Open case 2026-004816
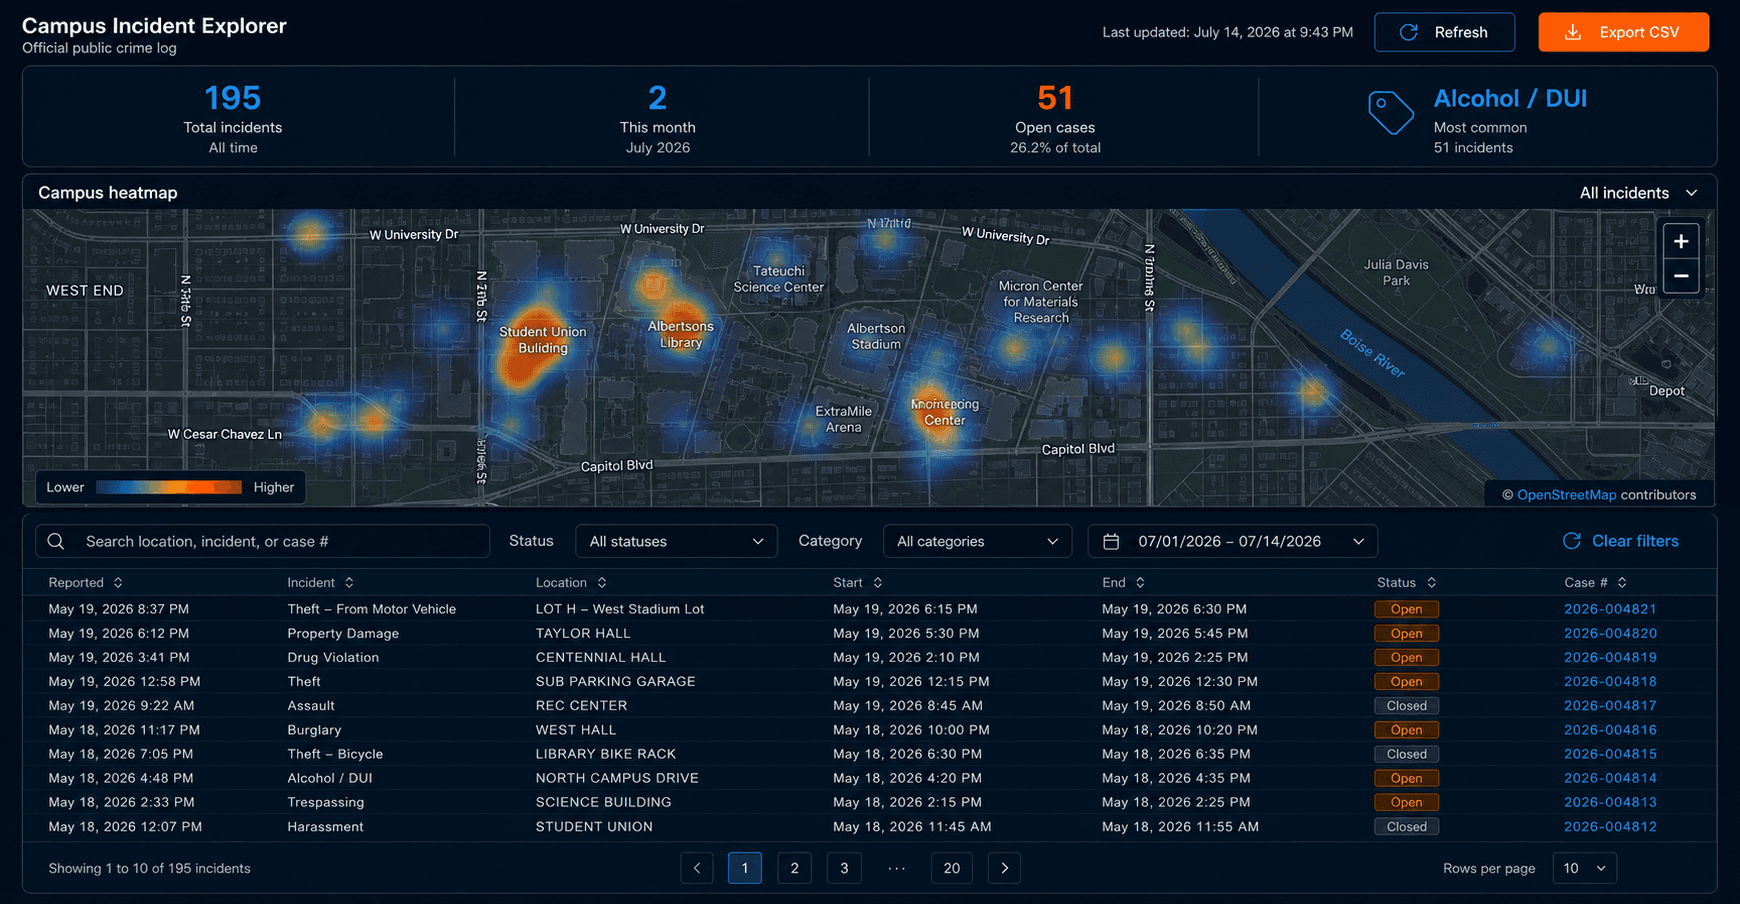Viewport: 1740px width, 904px height. (1610, 730)
